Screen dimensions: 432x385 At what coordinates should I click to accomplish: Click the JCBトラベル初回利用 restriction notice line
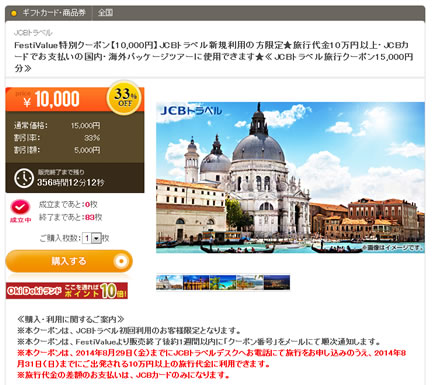[129, 331]
